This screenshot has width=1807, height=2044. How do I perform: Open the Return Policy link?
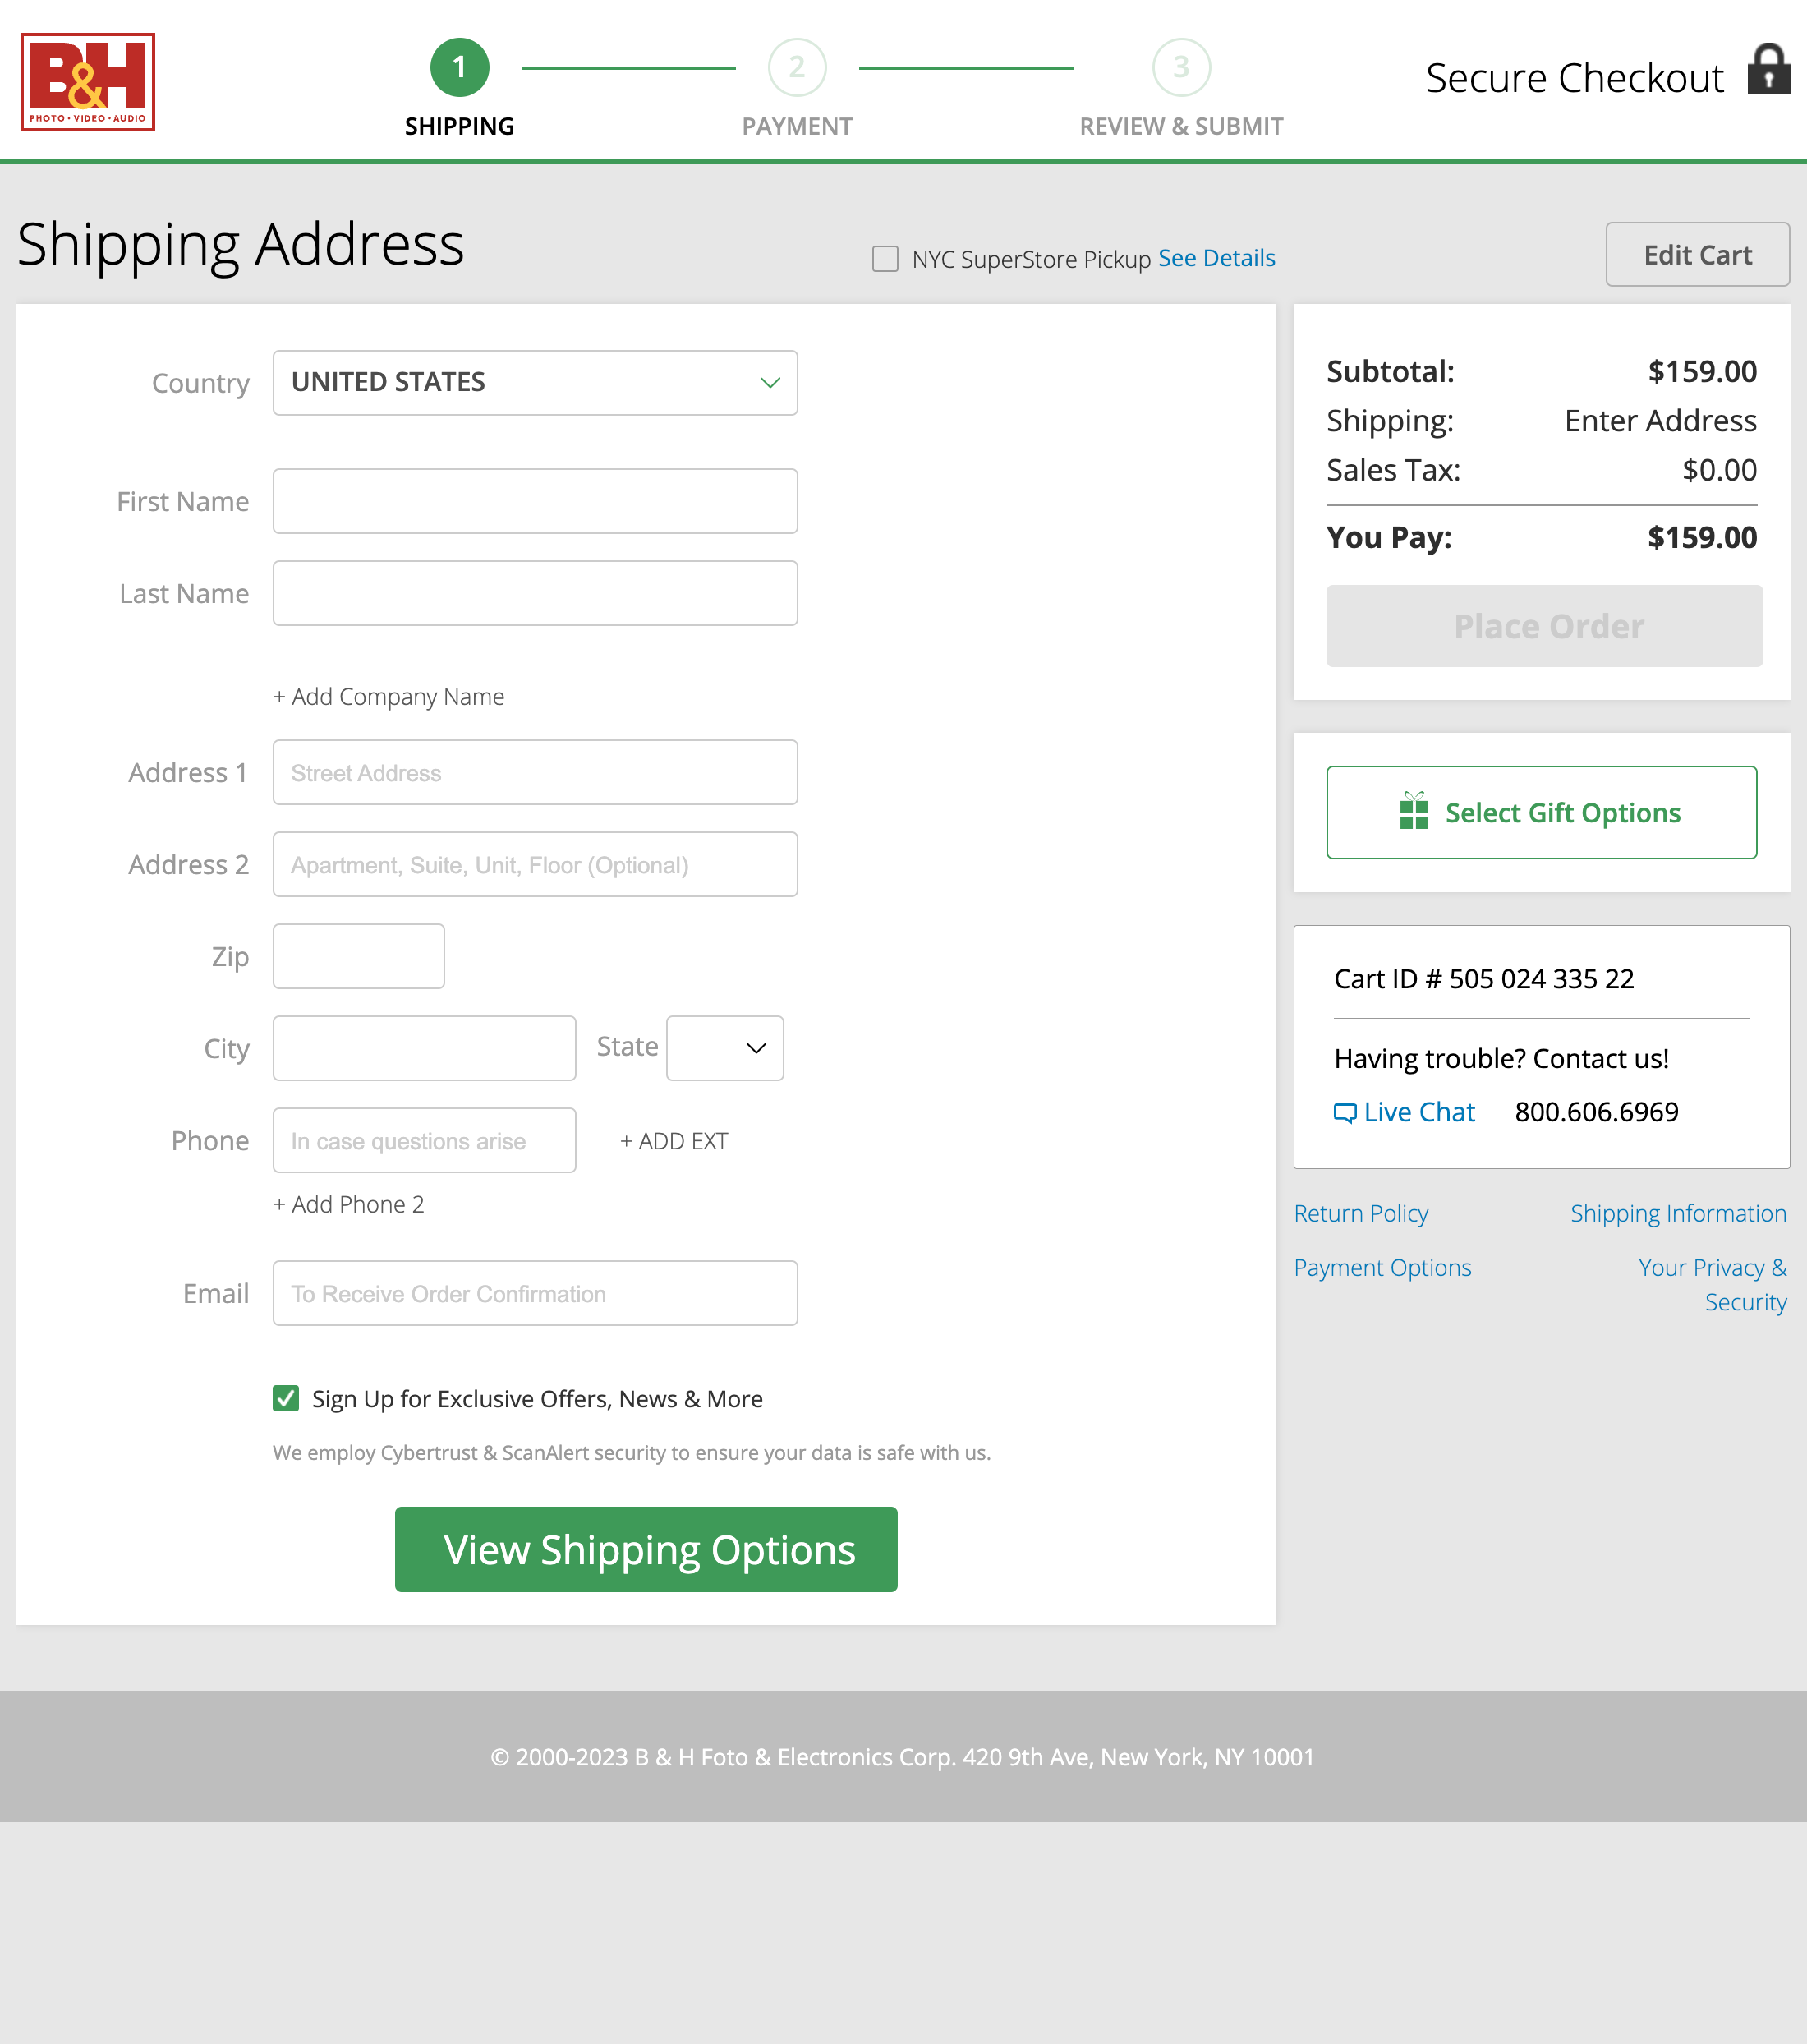(1360, 1214)
